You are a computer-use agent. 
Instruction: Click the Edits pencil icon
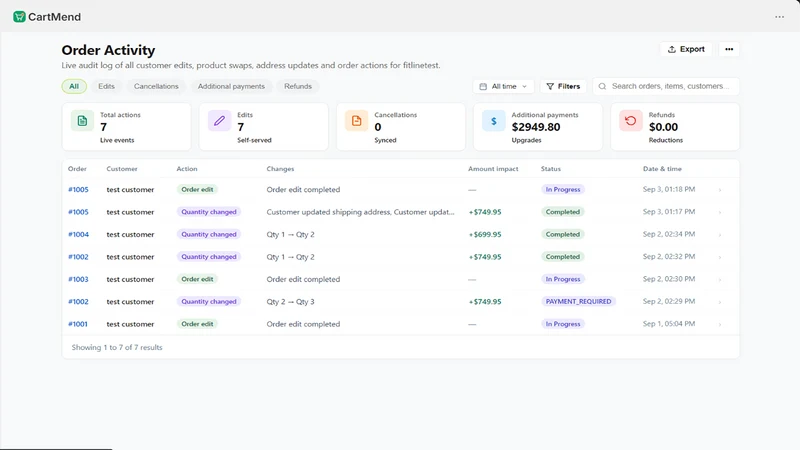coord(219,121)
